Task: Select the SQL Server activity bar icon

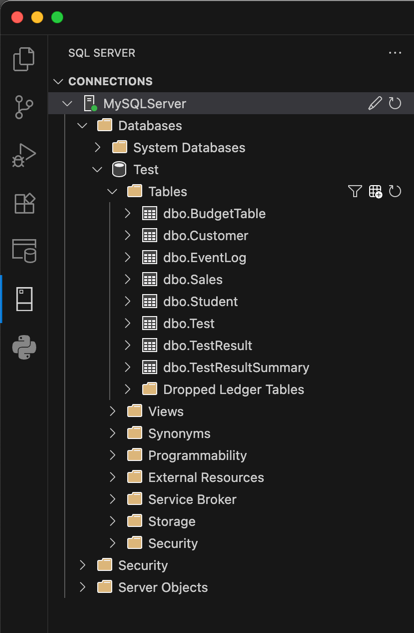Action: coord(24,299)
